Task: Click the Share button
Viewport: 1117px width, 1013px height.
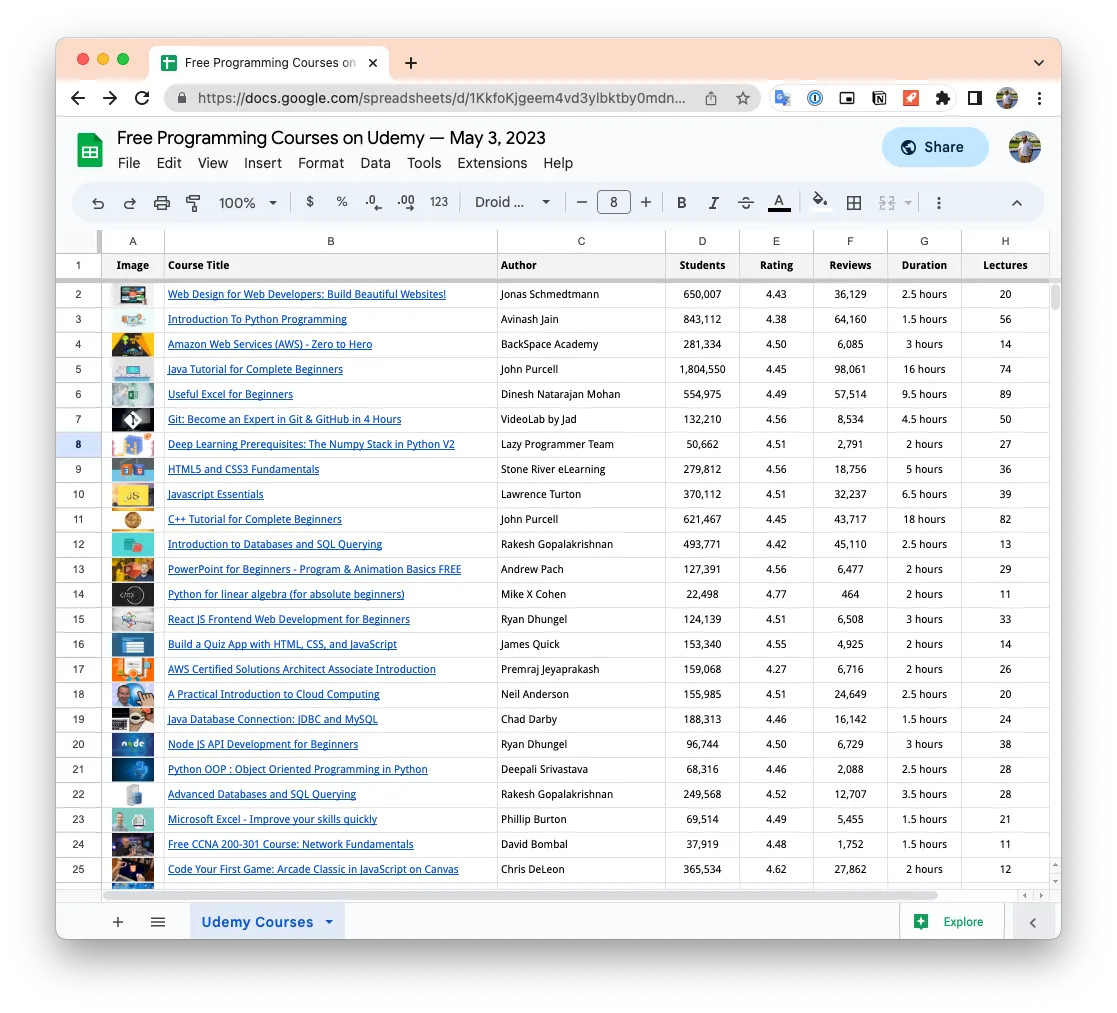Action: (x=934, y=146)
